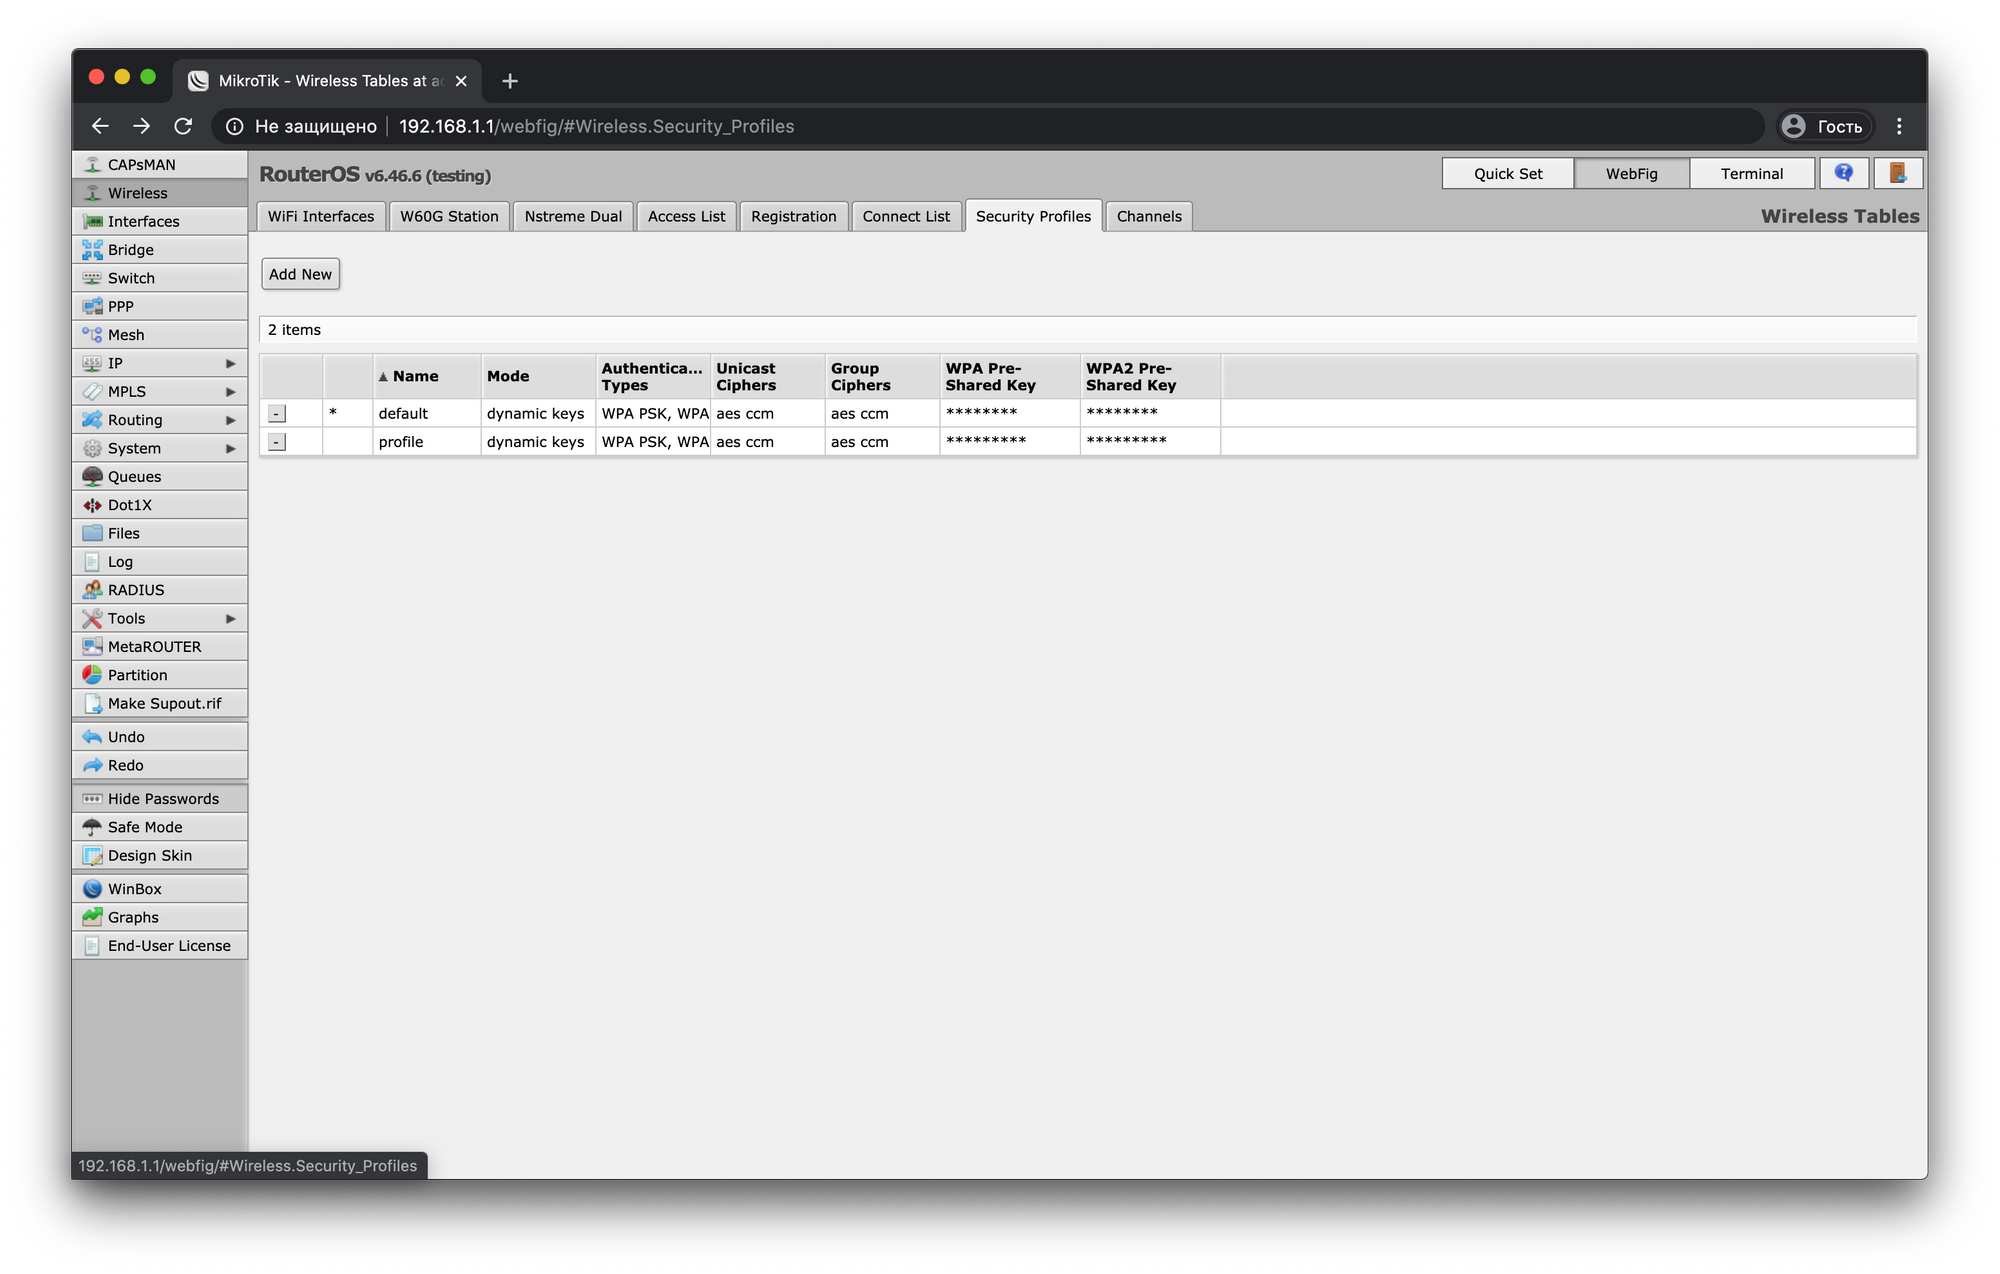This screenshot has height=1274, width=2000.
Task: Switch to Channels tab
Action: 1149,216
